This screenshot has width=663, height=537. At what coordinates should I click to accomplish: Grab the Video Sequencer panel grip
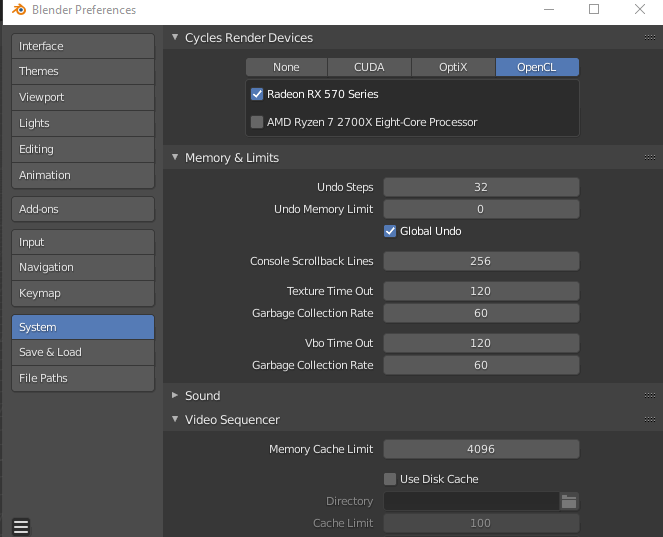pos(649,420)
